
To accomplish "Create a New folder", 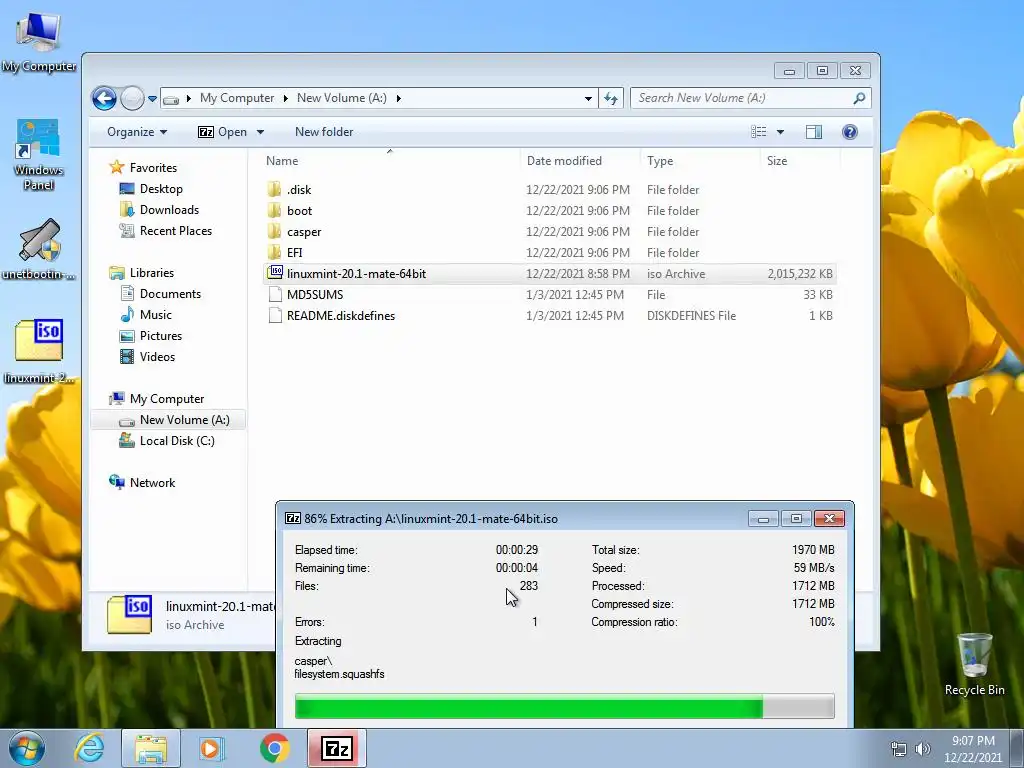I will pyautogui.click(x=324, y=132).
